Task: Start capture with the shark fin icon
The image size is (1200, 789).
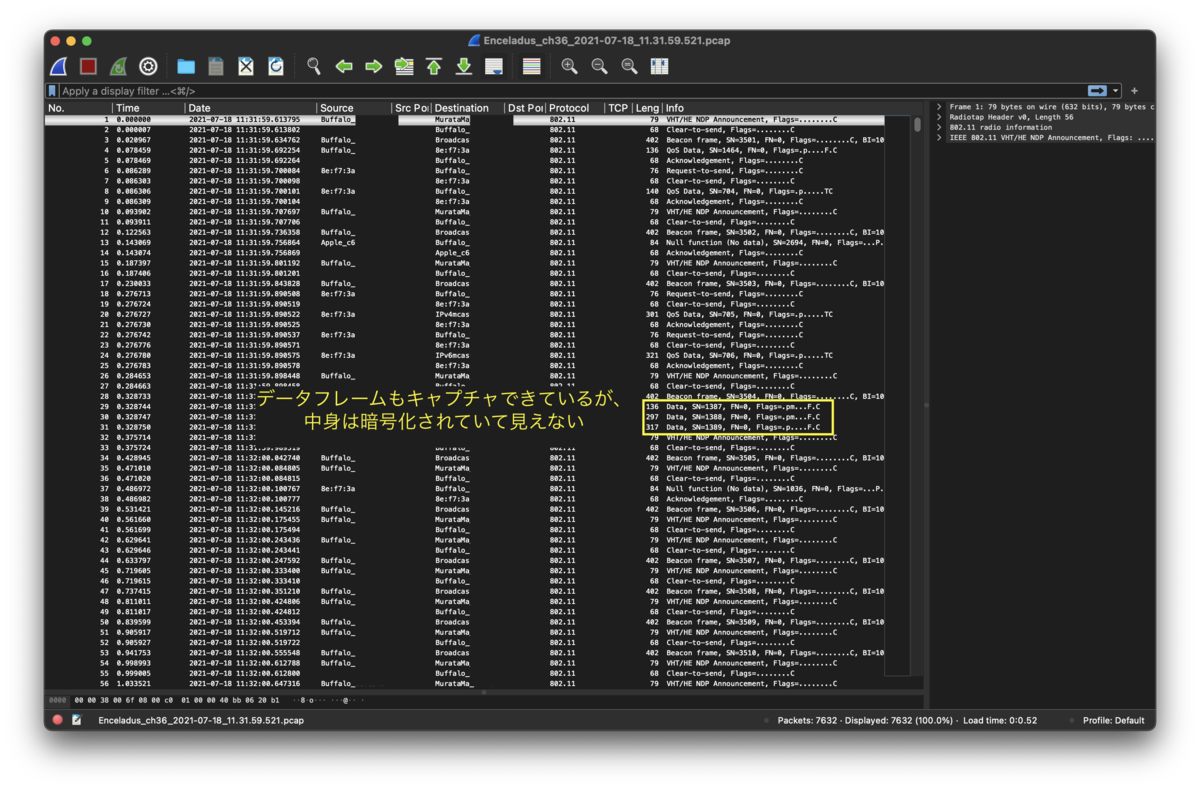Action: [59, 67]
